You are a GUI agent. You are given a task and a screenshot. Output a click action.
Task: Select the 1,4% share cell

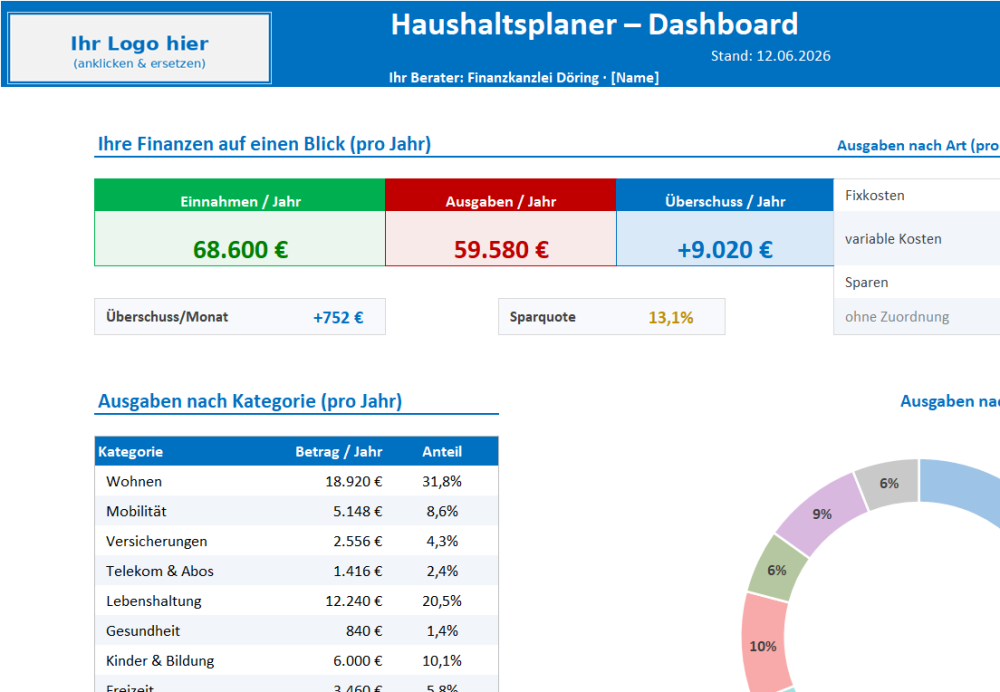coord(442,631)
